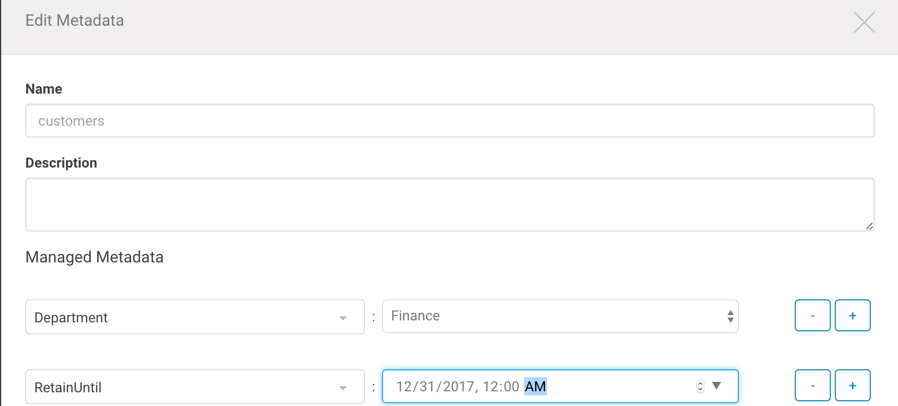Select the minutes in RetainUntil time
The height and width of the screenshot is (406, 898).
click(x=511, y=387)
